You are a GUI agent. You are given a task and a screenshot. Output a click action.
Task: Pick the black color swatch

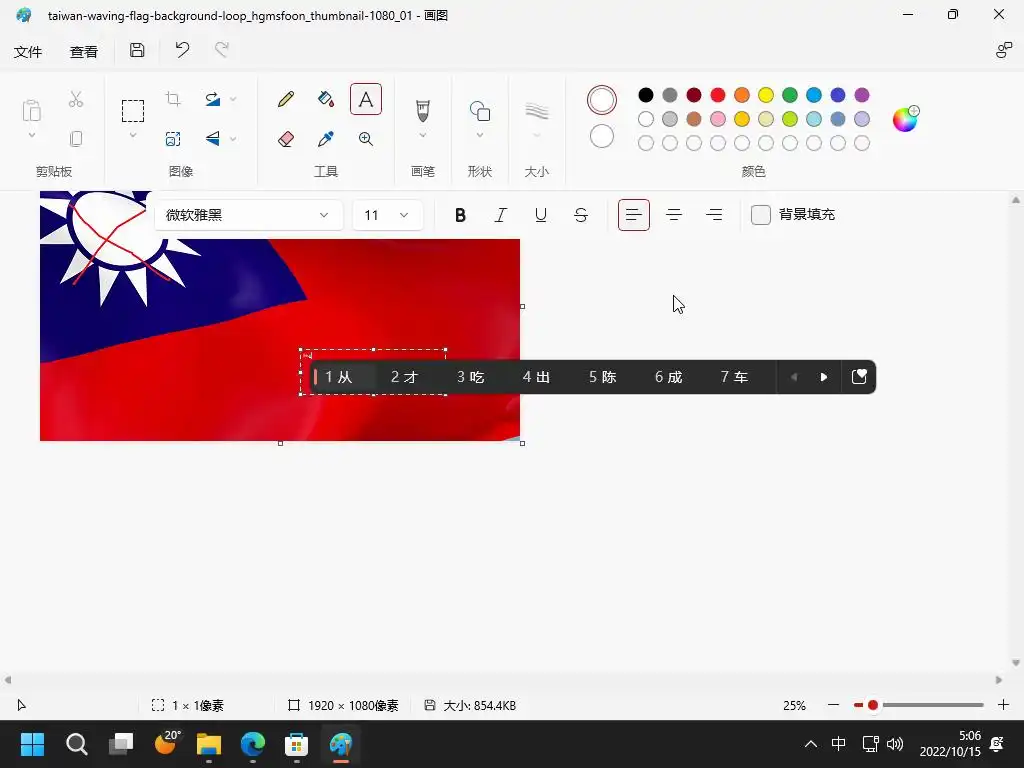pyautogui.click(x=645, y=95)
